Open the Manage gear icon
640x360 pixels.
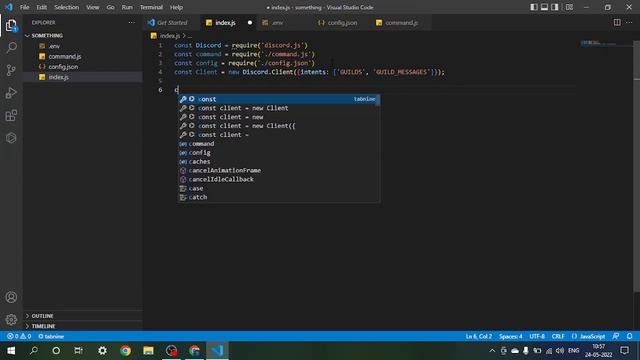pyautogui.click(x=11, y=319)
